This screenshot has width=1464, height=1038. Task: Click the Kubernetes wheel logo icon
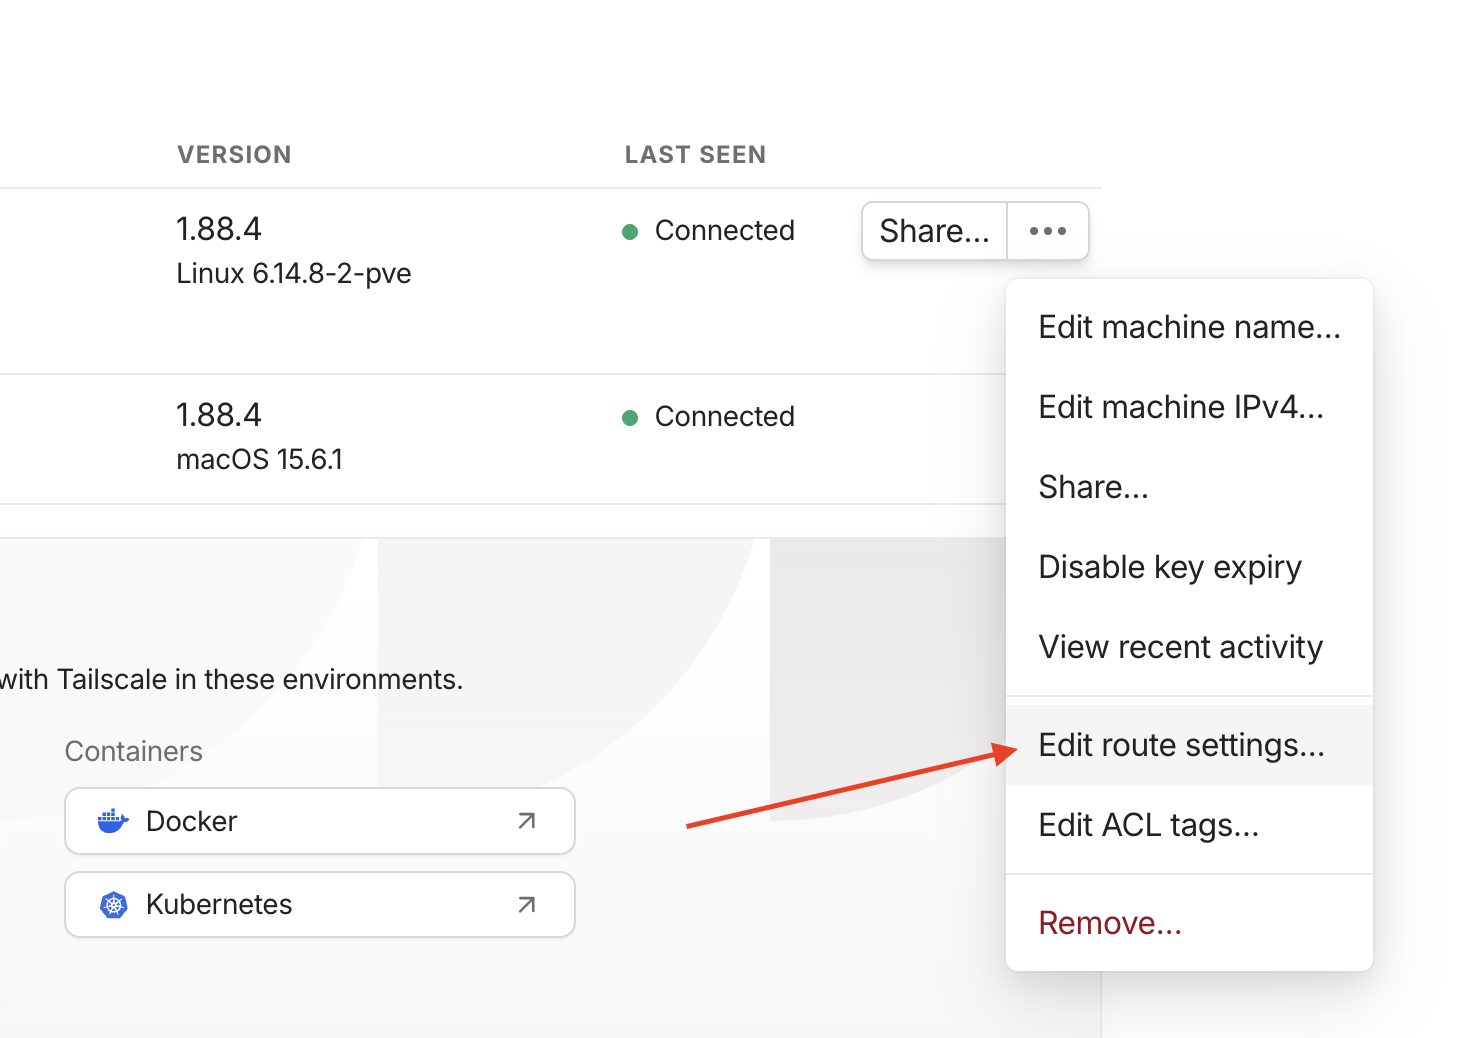[x=114, y=905]
